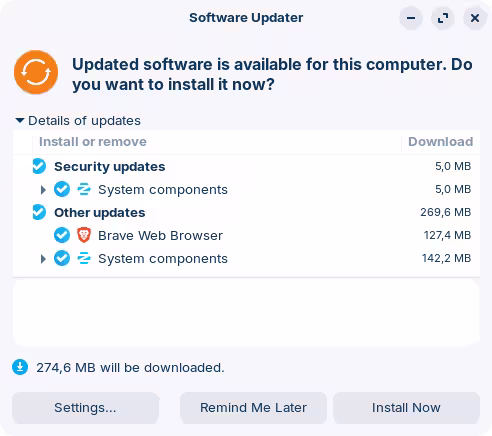The image size is (492, 436).
Task: Click the Brave Web Browser lion icon
Action: (84, 235)
